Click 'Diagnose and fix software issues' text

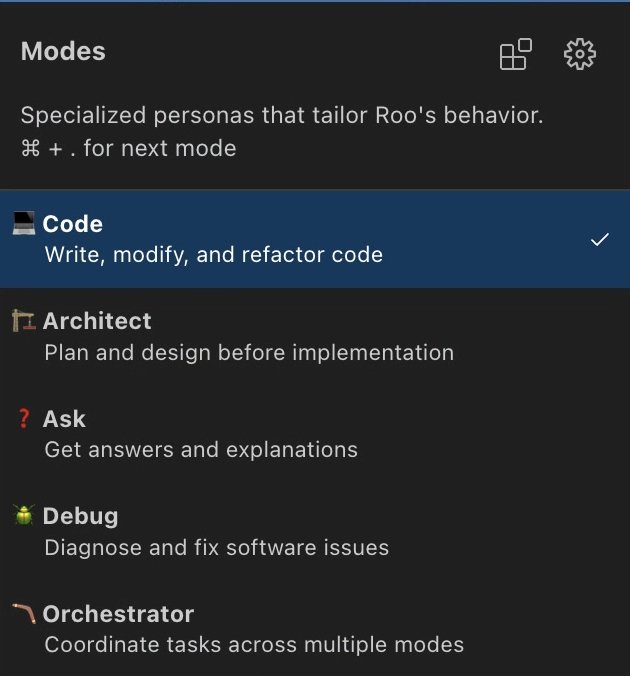216,547
